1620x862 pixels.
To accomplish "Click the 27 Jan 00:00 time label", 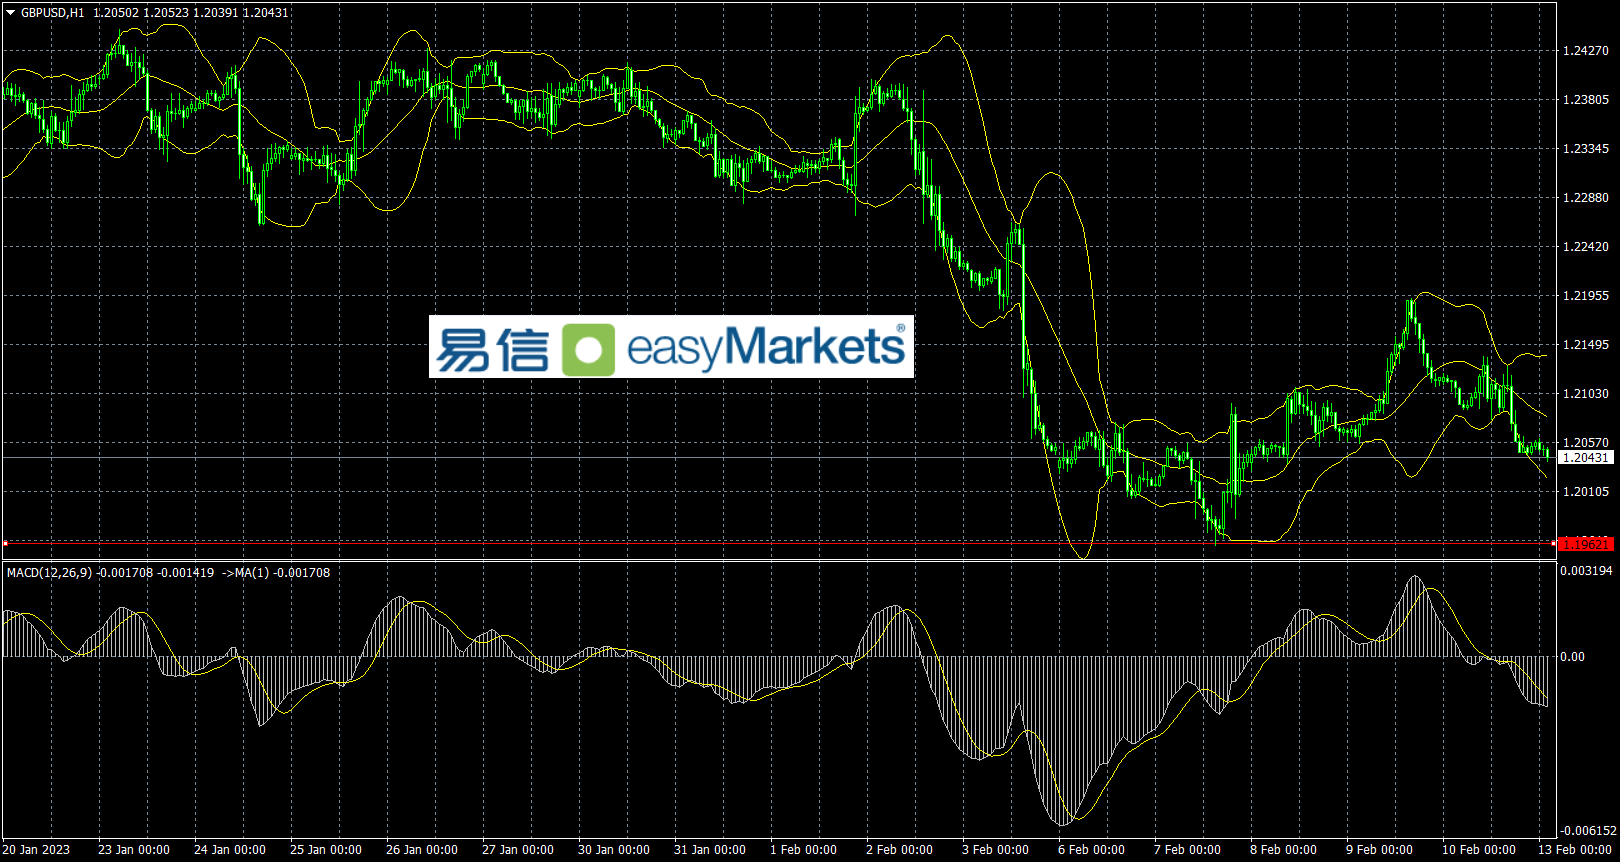I will click(518, 850).
